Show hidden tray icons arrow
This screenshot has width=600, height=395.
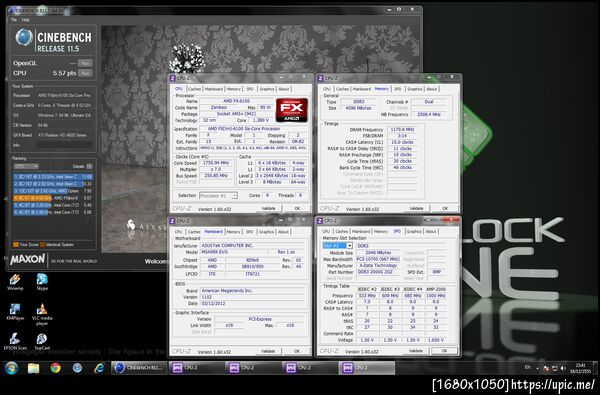tap(537, 368)
